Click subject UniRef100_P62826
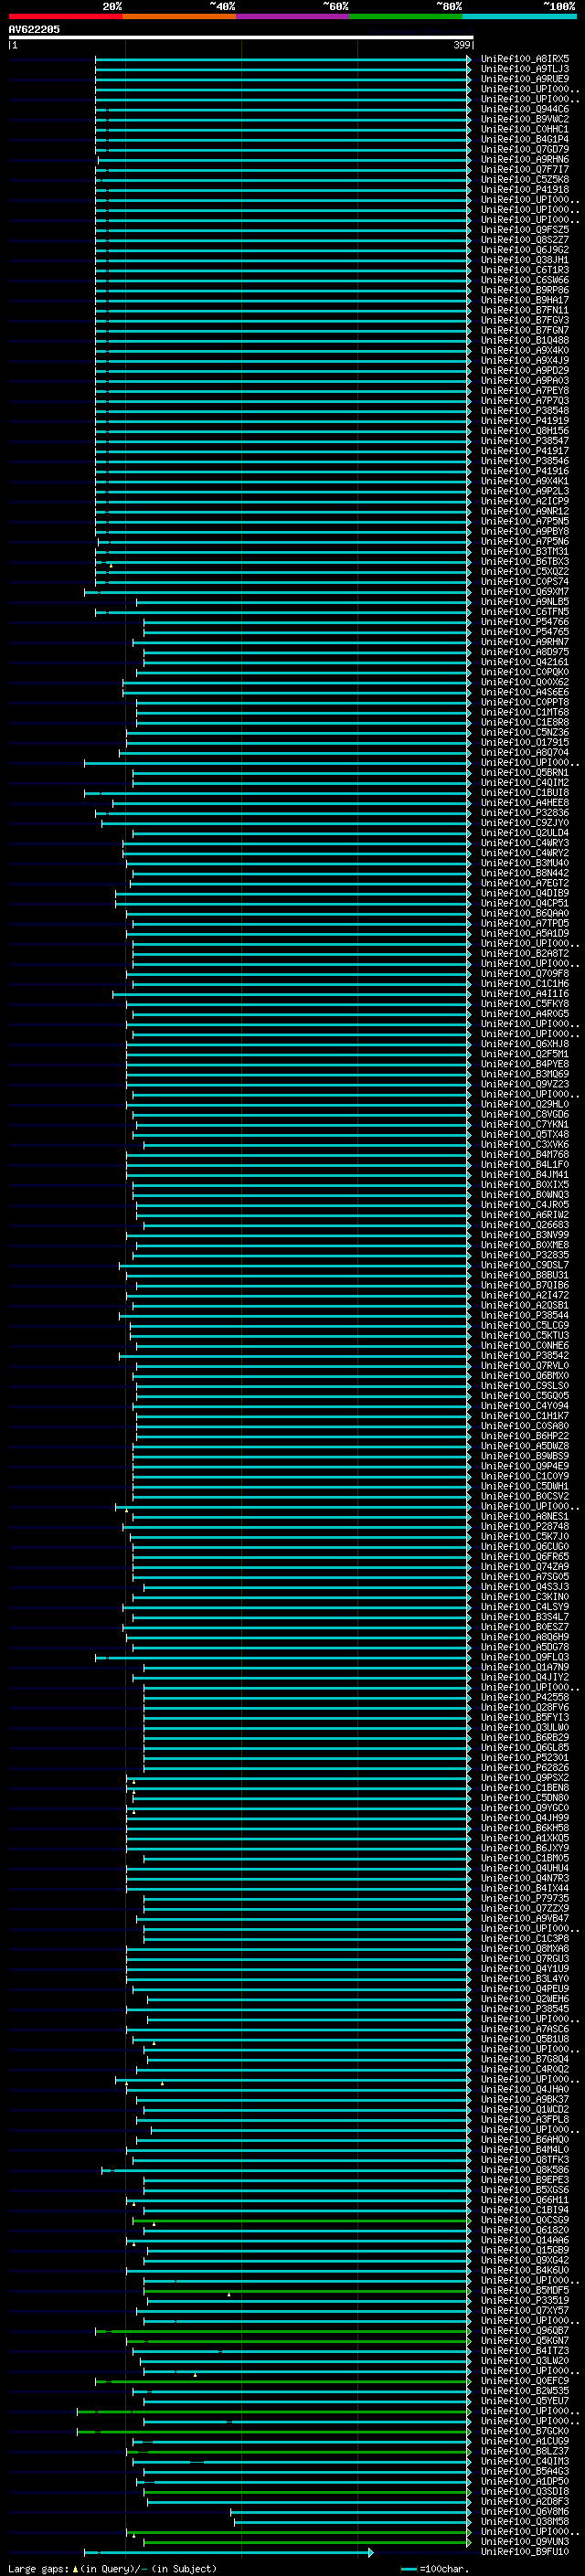The width and height of the screenshot is (585, 2576). tap(524, 1768)
